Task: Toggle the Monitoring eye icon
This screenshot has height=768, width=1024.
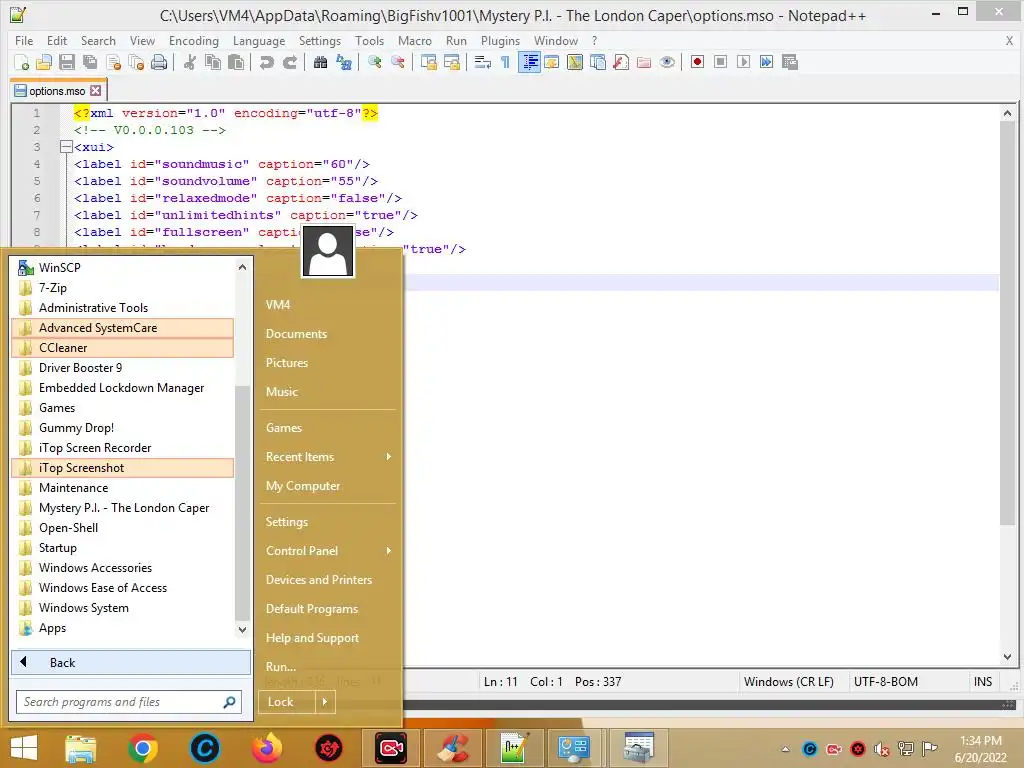Action: [667, 62]
